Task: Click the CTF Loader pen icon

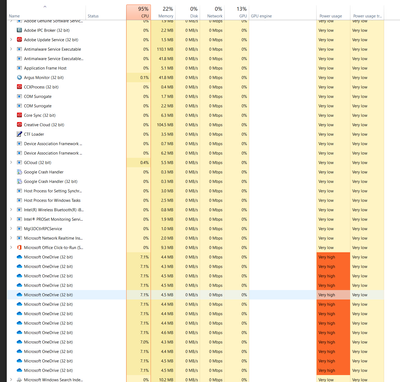Action: click(x=19, y=134)
